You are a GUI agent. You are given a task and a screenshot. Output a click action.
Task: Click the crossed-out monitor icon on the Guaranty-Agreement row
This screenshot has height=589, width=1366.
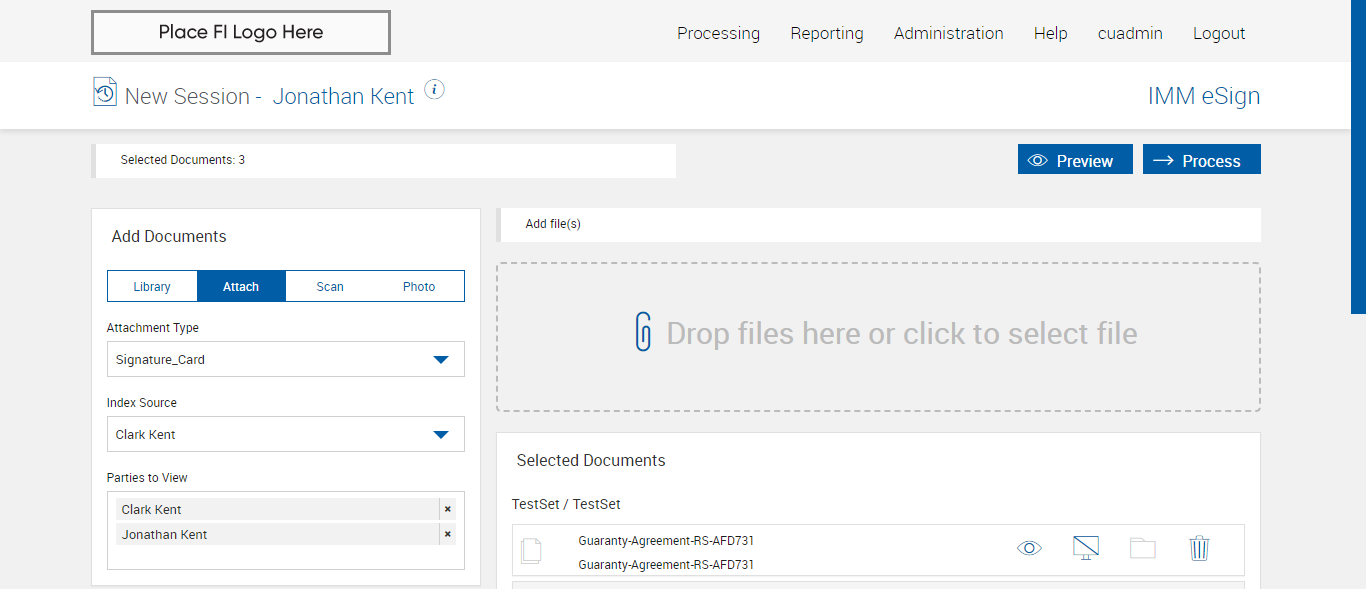click(x=1085, y=548)
